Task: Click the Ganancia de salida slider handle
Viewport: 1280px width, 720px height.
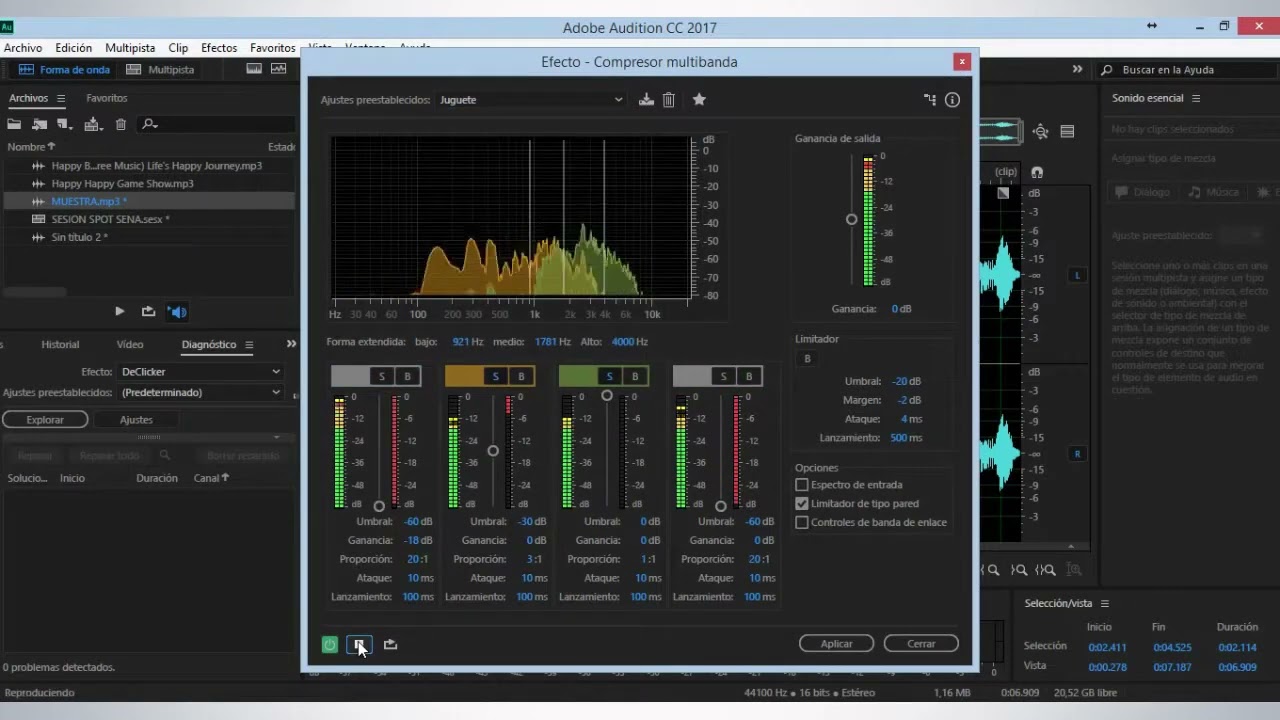Action: [x=851, y=219]
